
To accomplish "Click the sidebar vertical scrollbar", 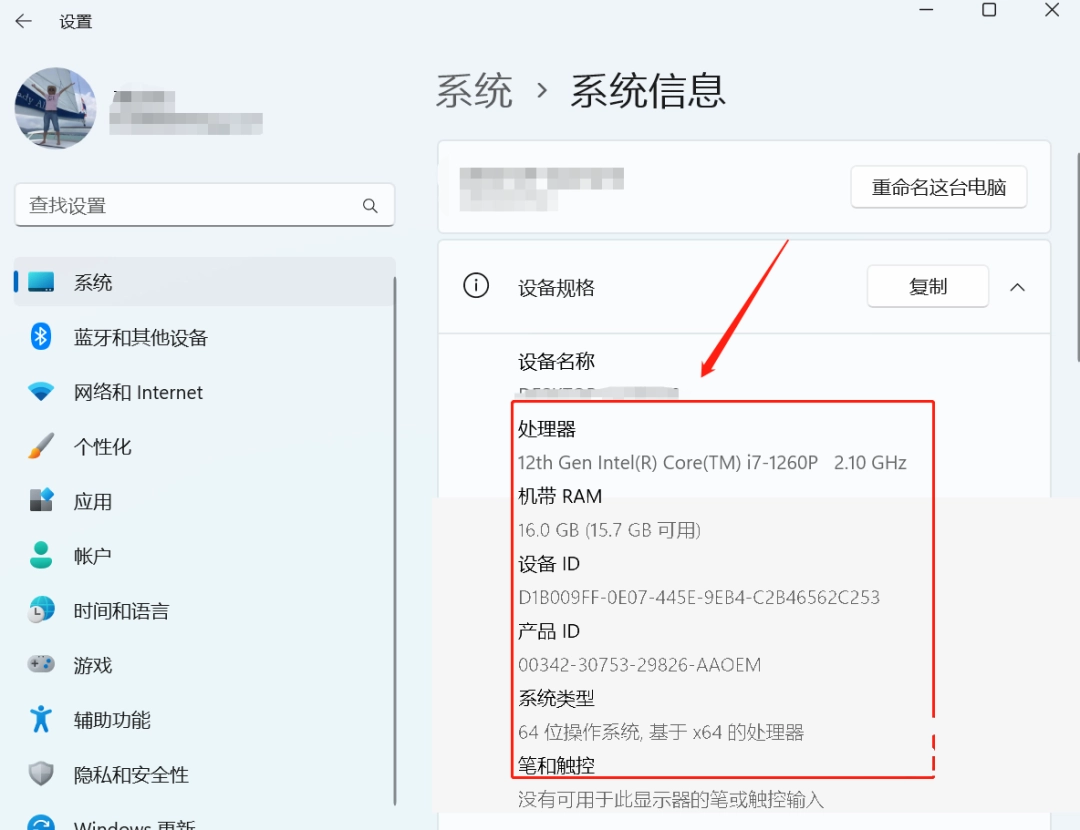I will click(395, 541).
